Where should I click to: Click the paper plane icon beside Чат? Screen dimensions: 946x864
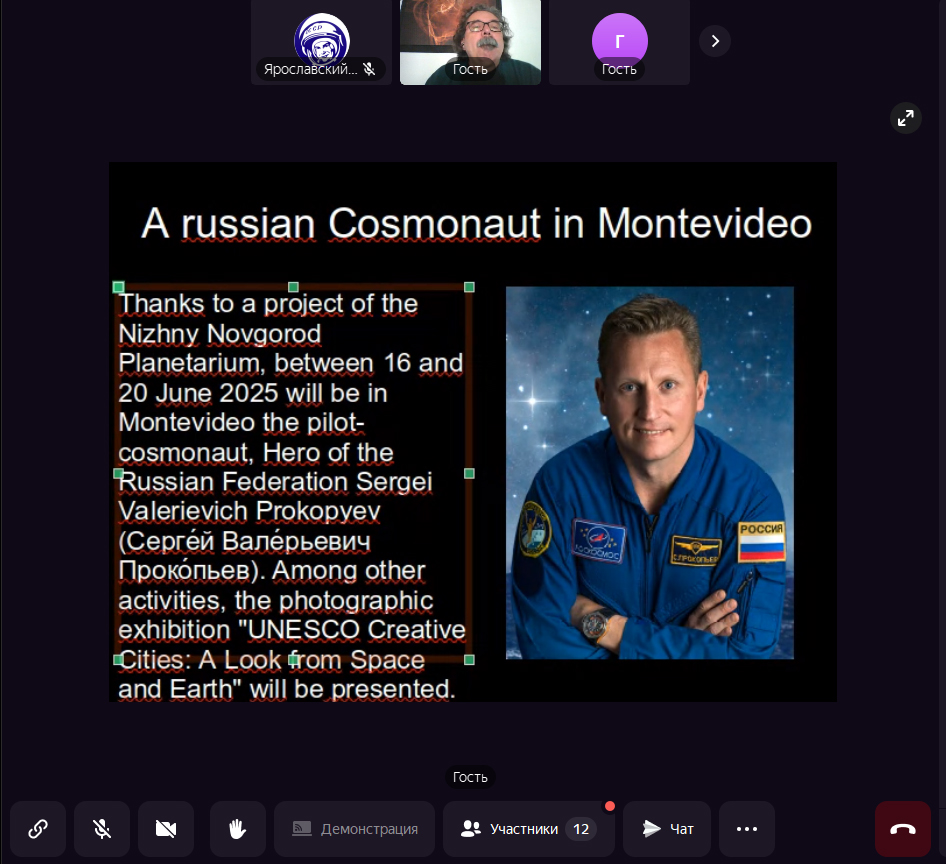(x=652, y=829)
